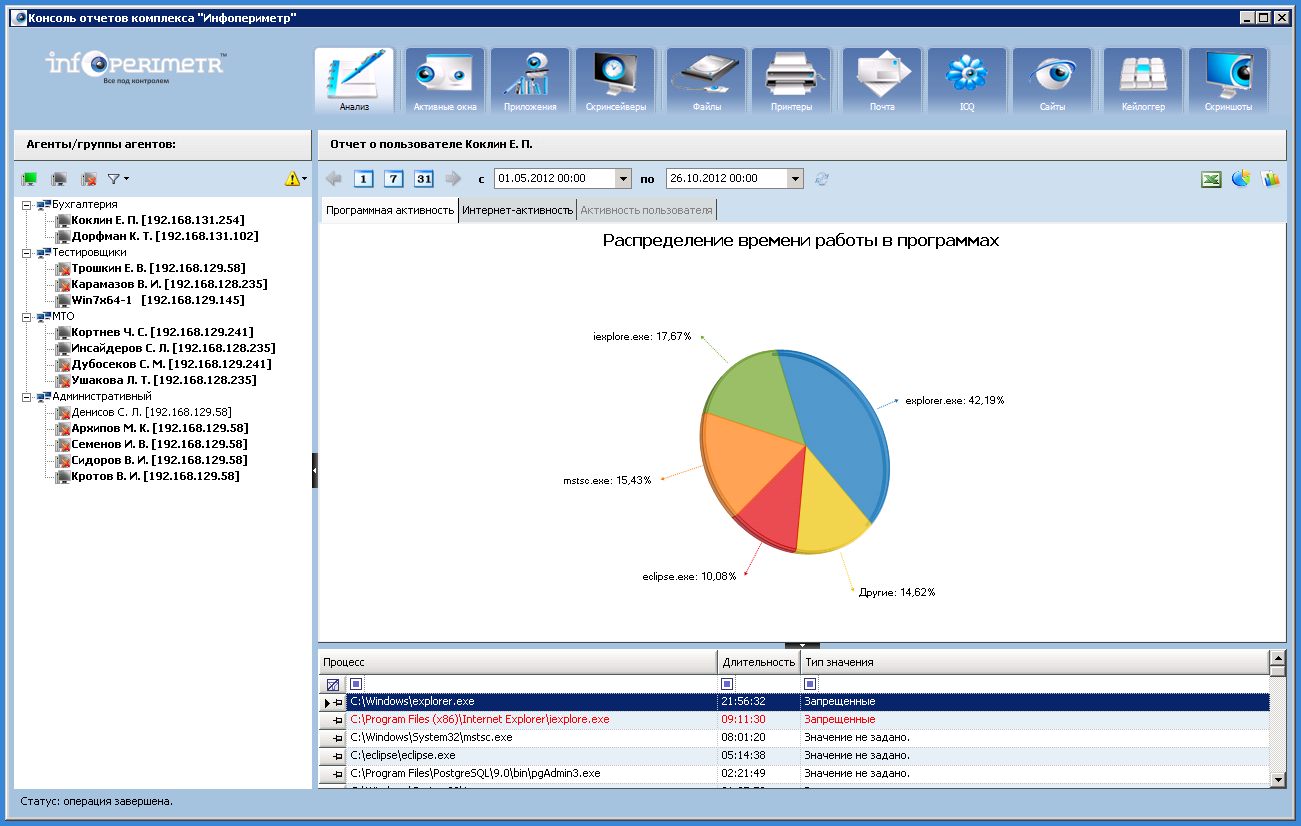Collapse the Бухгалтерия tree group
This screenshot has width=1301, height=826.
pos(27,205)
